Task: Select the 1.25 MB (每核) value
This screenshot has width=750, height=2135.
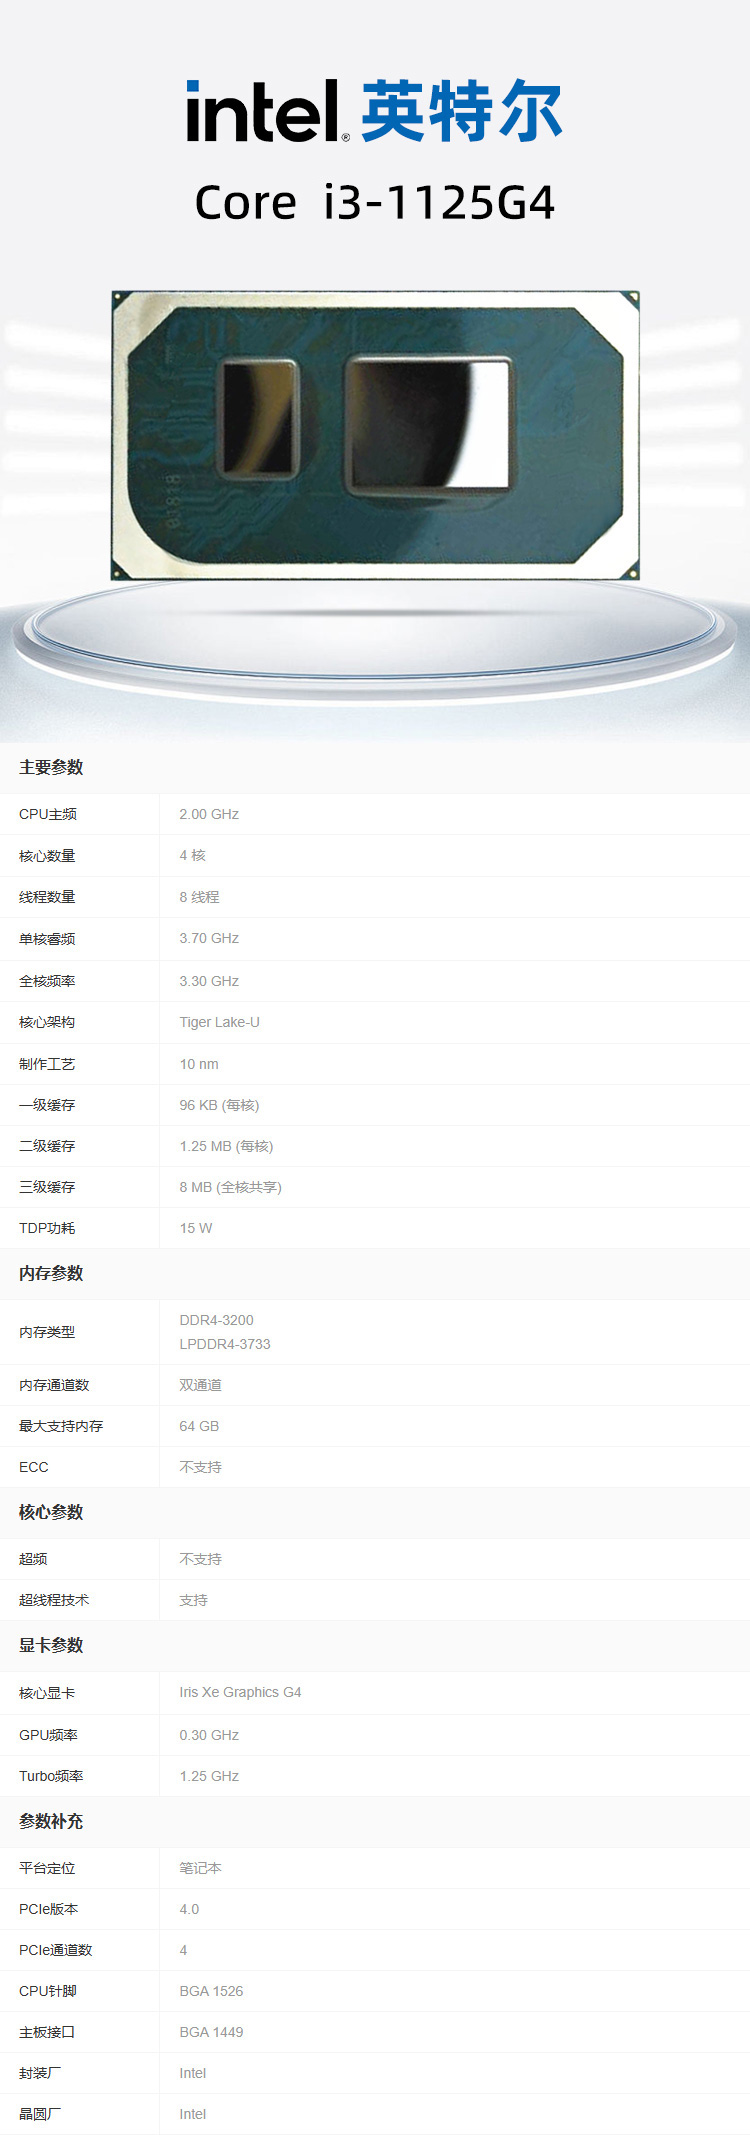Action: click(226, 1146)
